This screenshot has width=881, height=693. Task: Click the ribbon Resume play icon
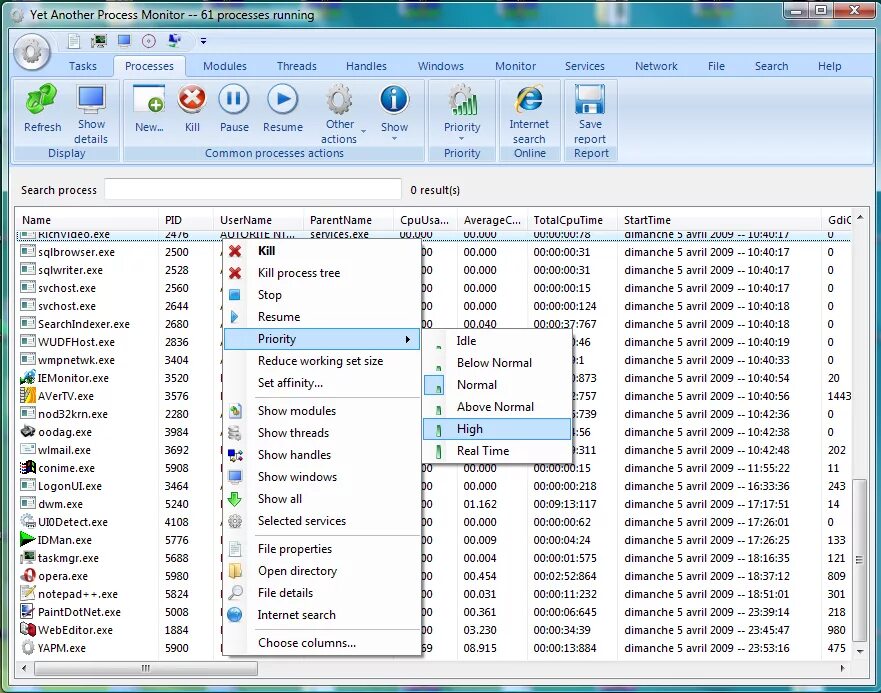[x=283, y=99]
